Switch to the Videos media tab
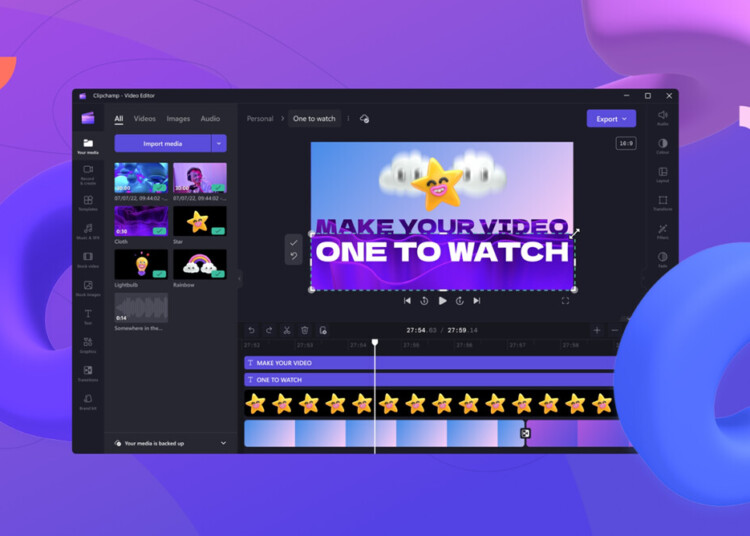 click(144, 119)
